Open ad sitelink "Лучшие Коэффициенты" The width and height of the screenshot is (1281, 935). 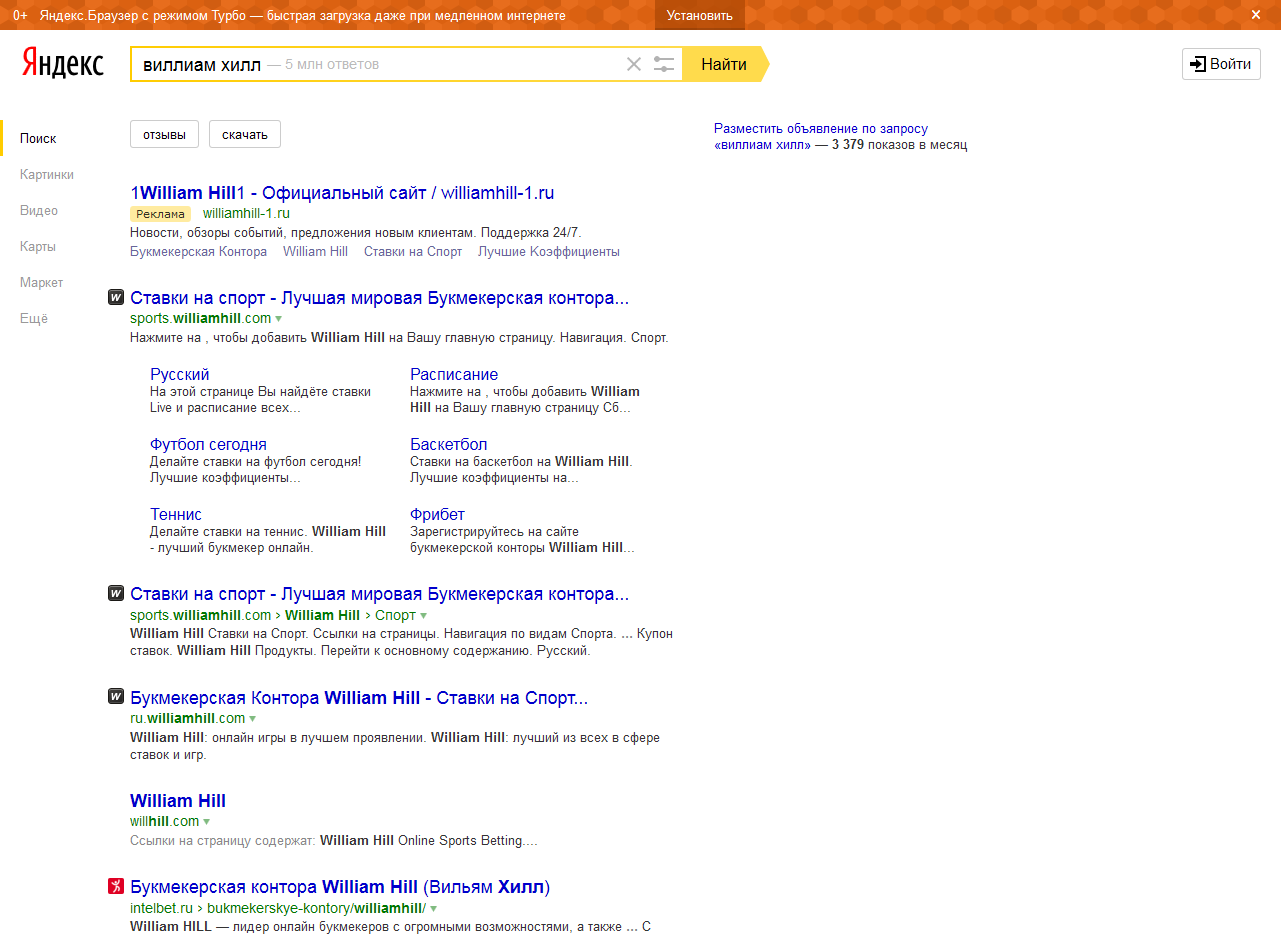tap(549, 251)
